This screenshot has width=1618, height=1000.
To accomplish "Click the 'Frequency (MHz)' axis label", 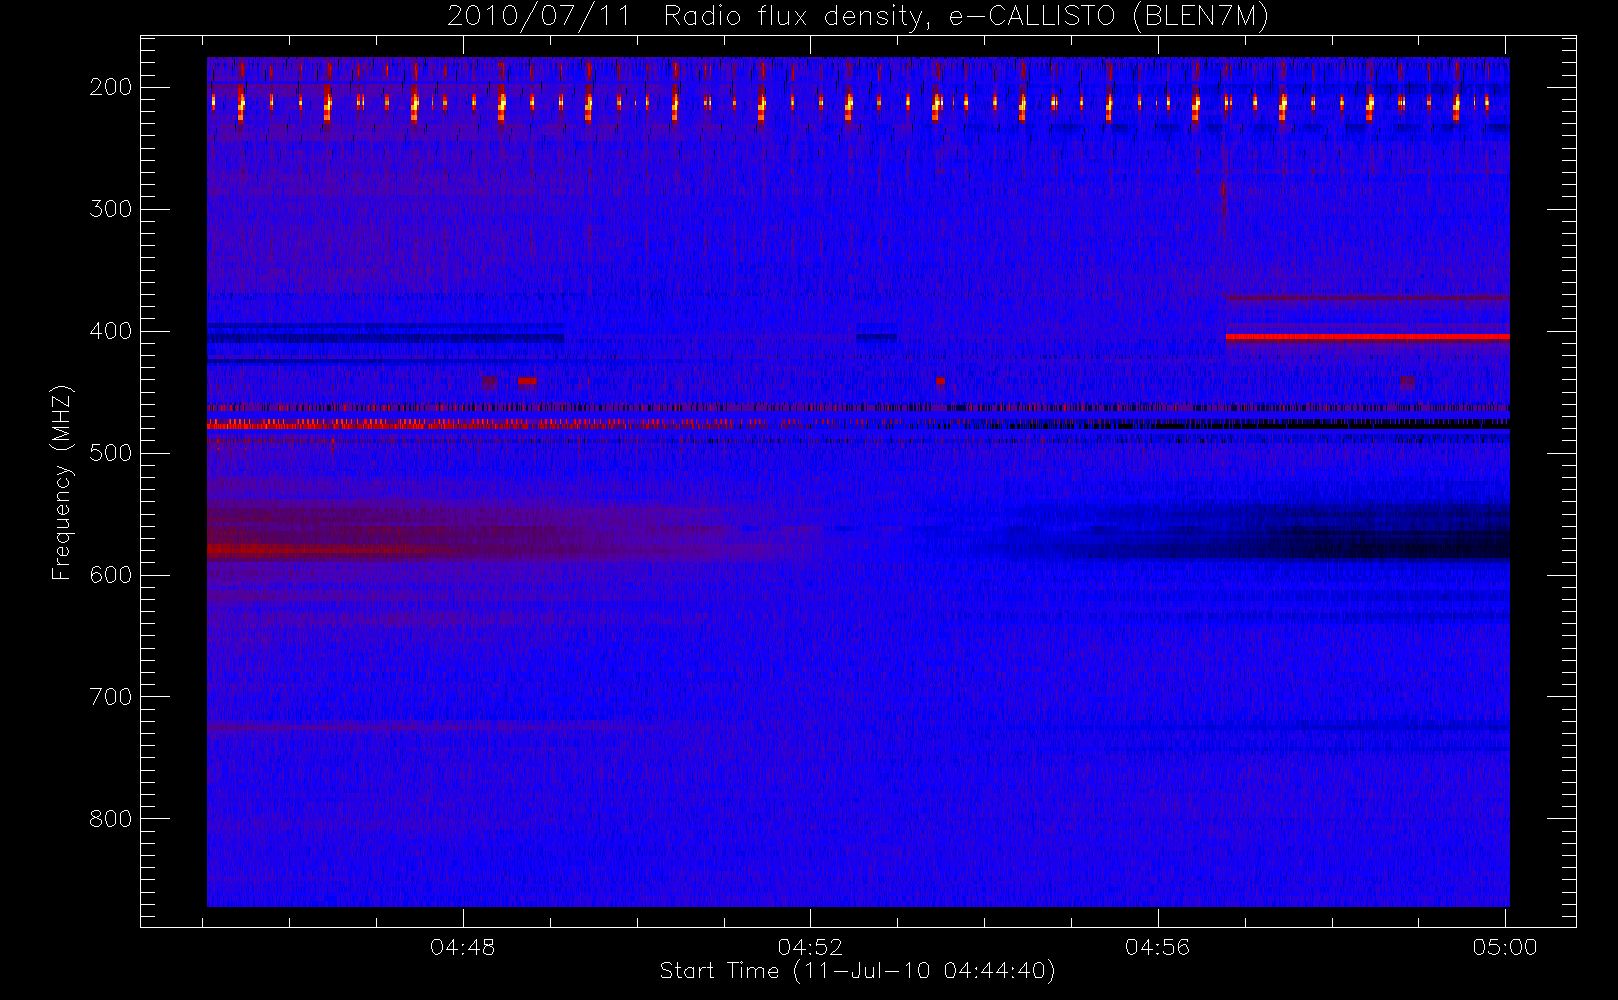I will coord(62,482).
